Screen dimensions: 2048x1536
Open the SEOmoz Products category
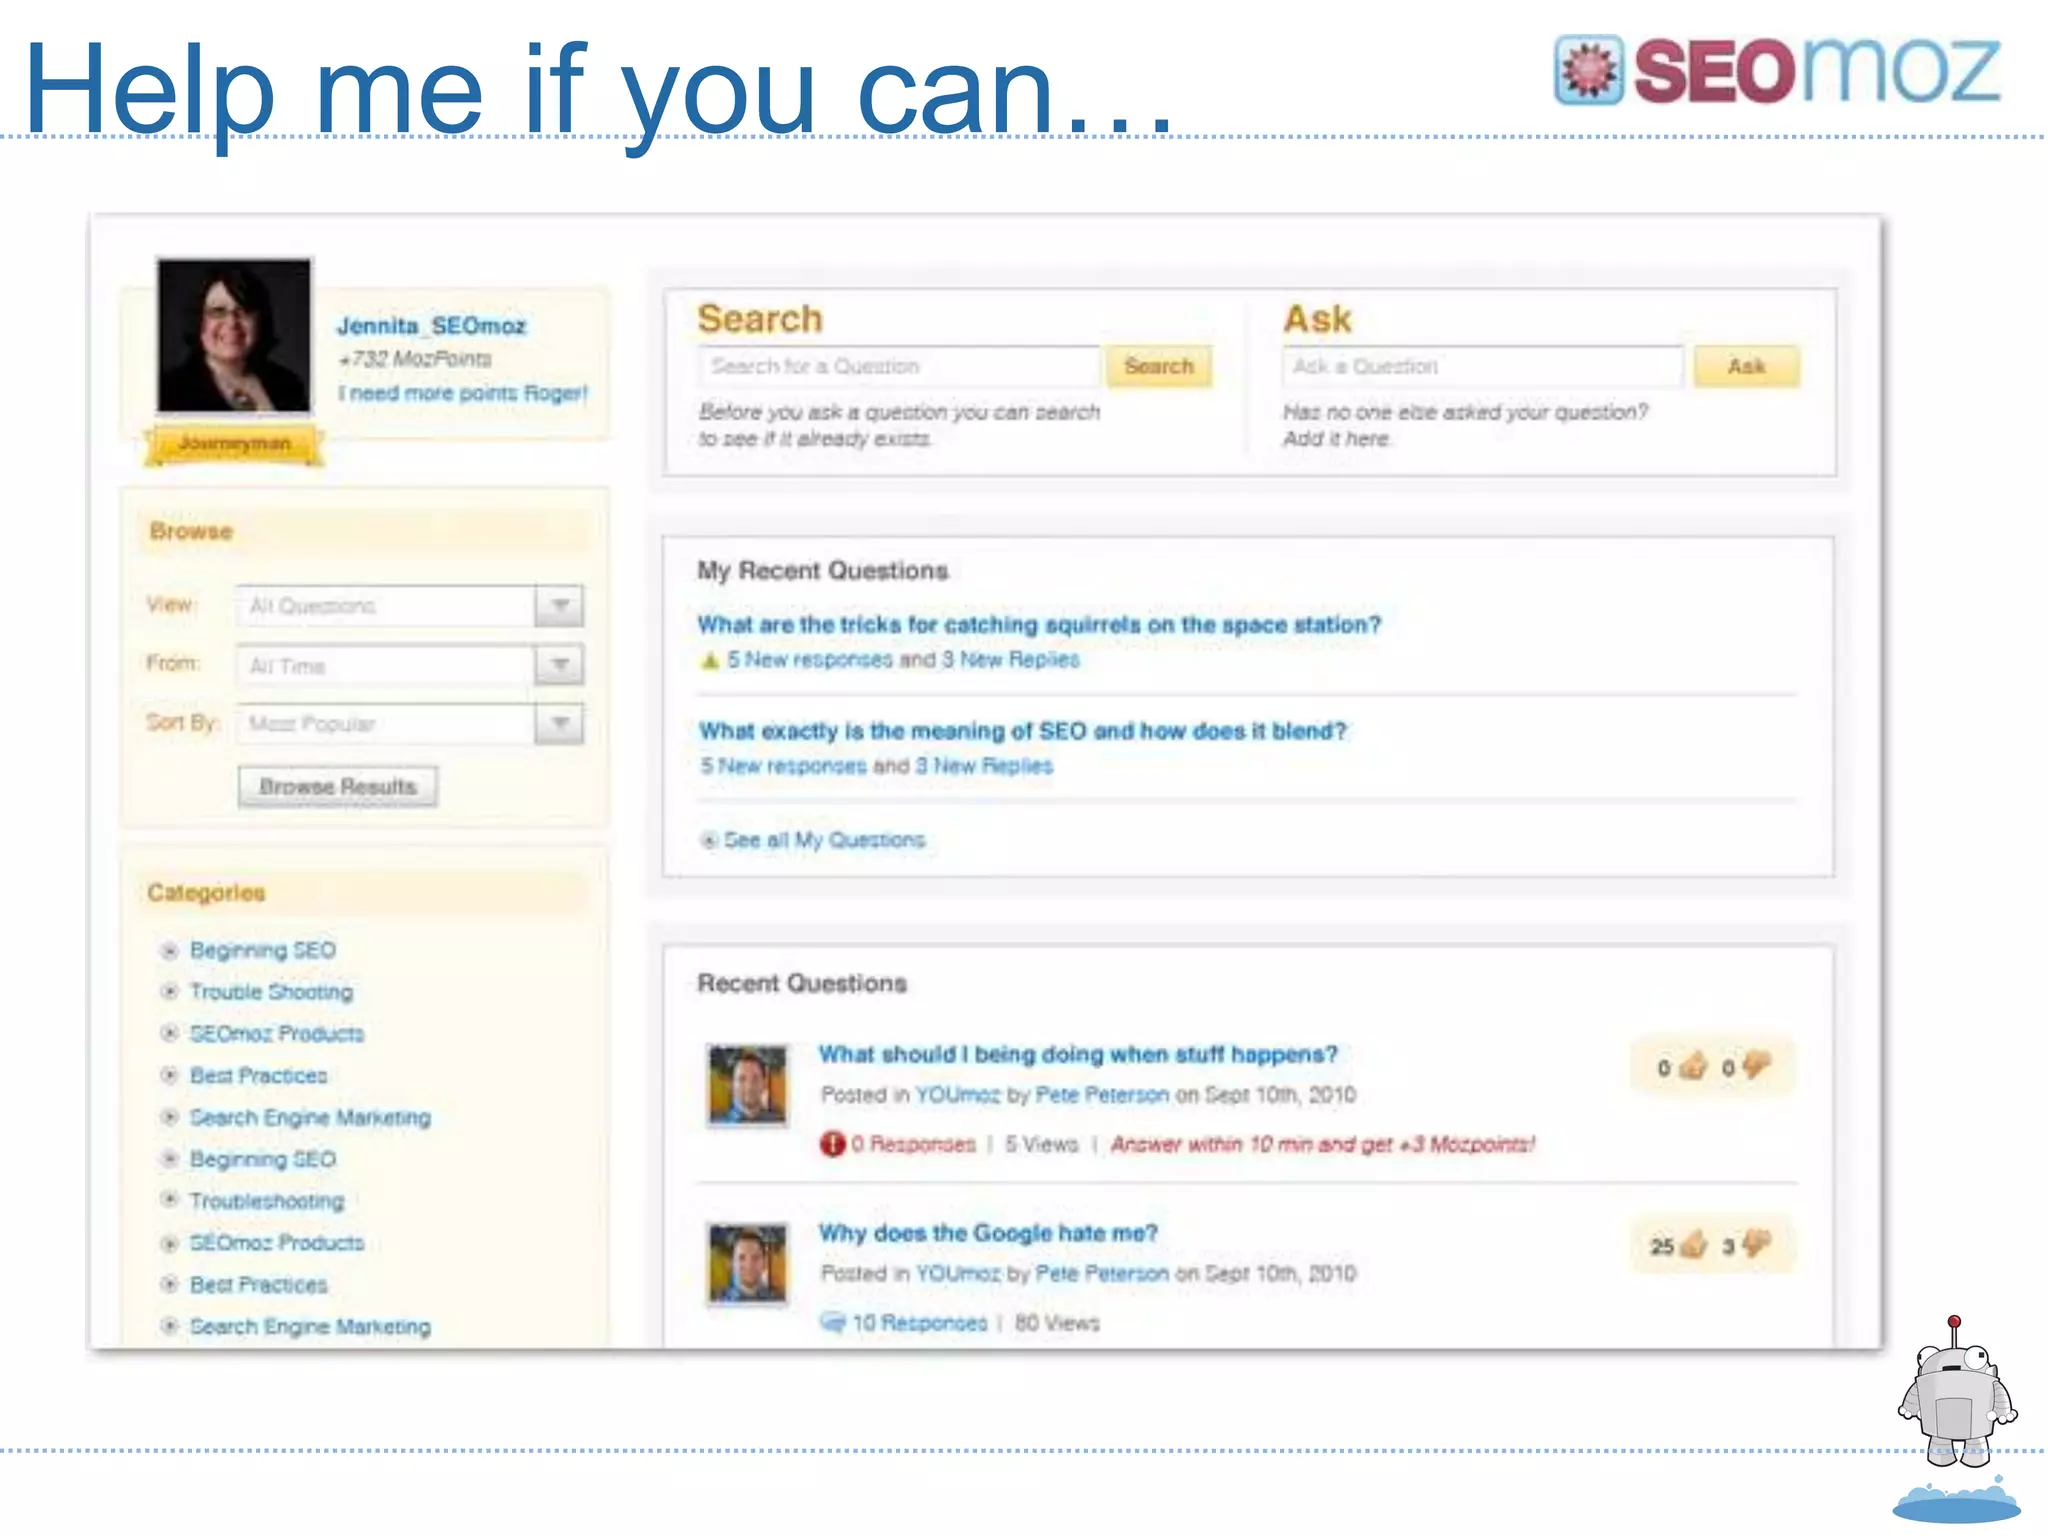(x=276, y=1033)
